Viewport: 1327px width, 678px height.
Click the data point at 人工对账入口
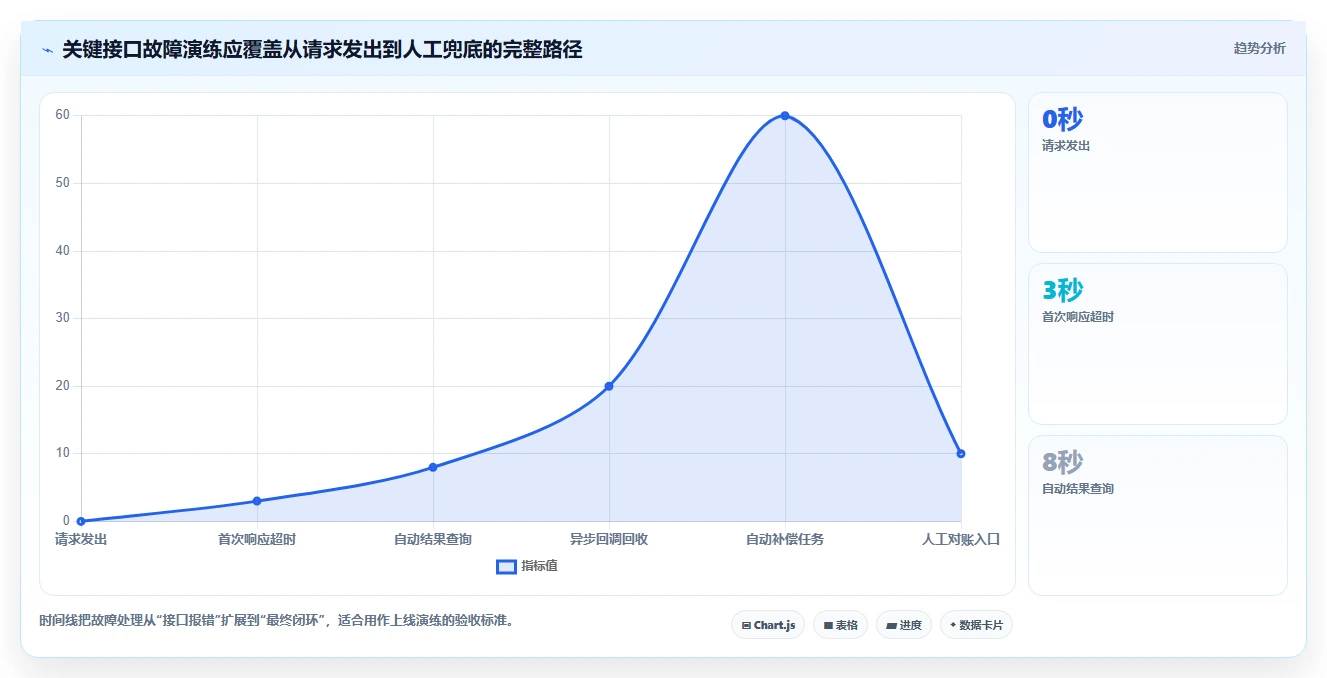[961, 454]
